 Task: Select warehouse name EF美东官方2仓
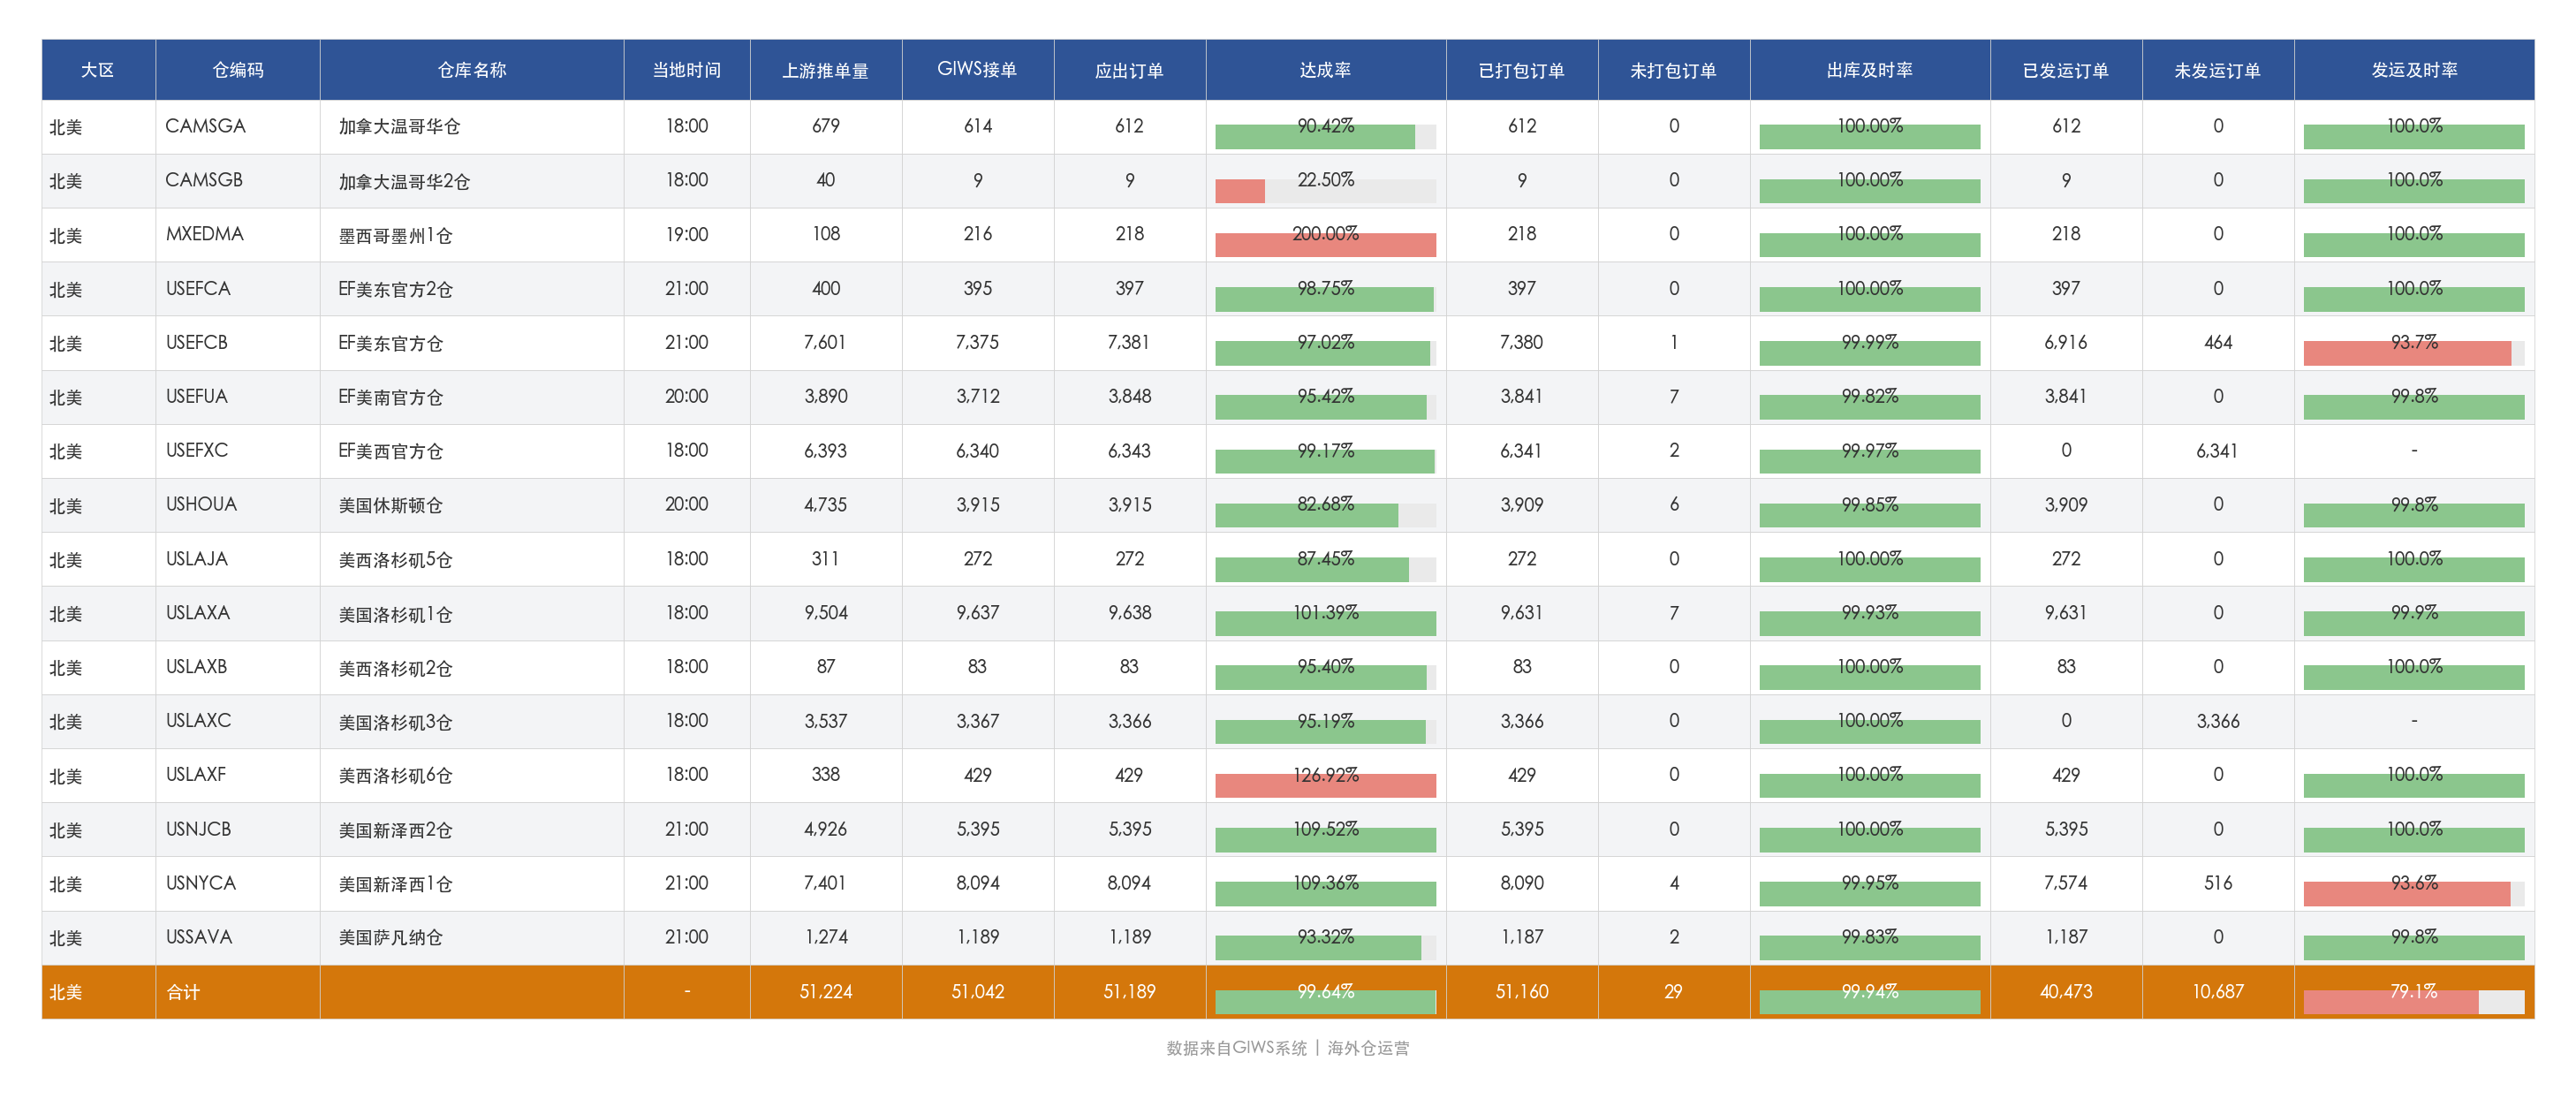(x=395, y=289)
